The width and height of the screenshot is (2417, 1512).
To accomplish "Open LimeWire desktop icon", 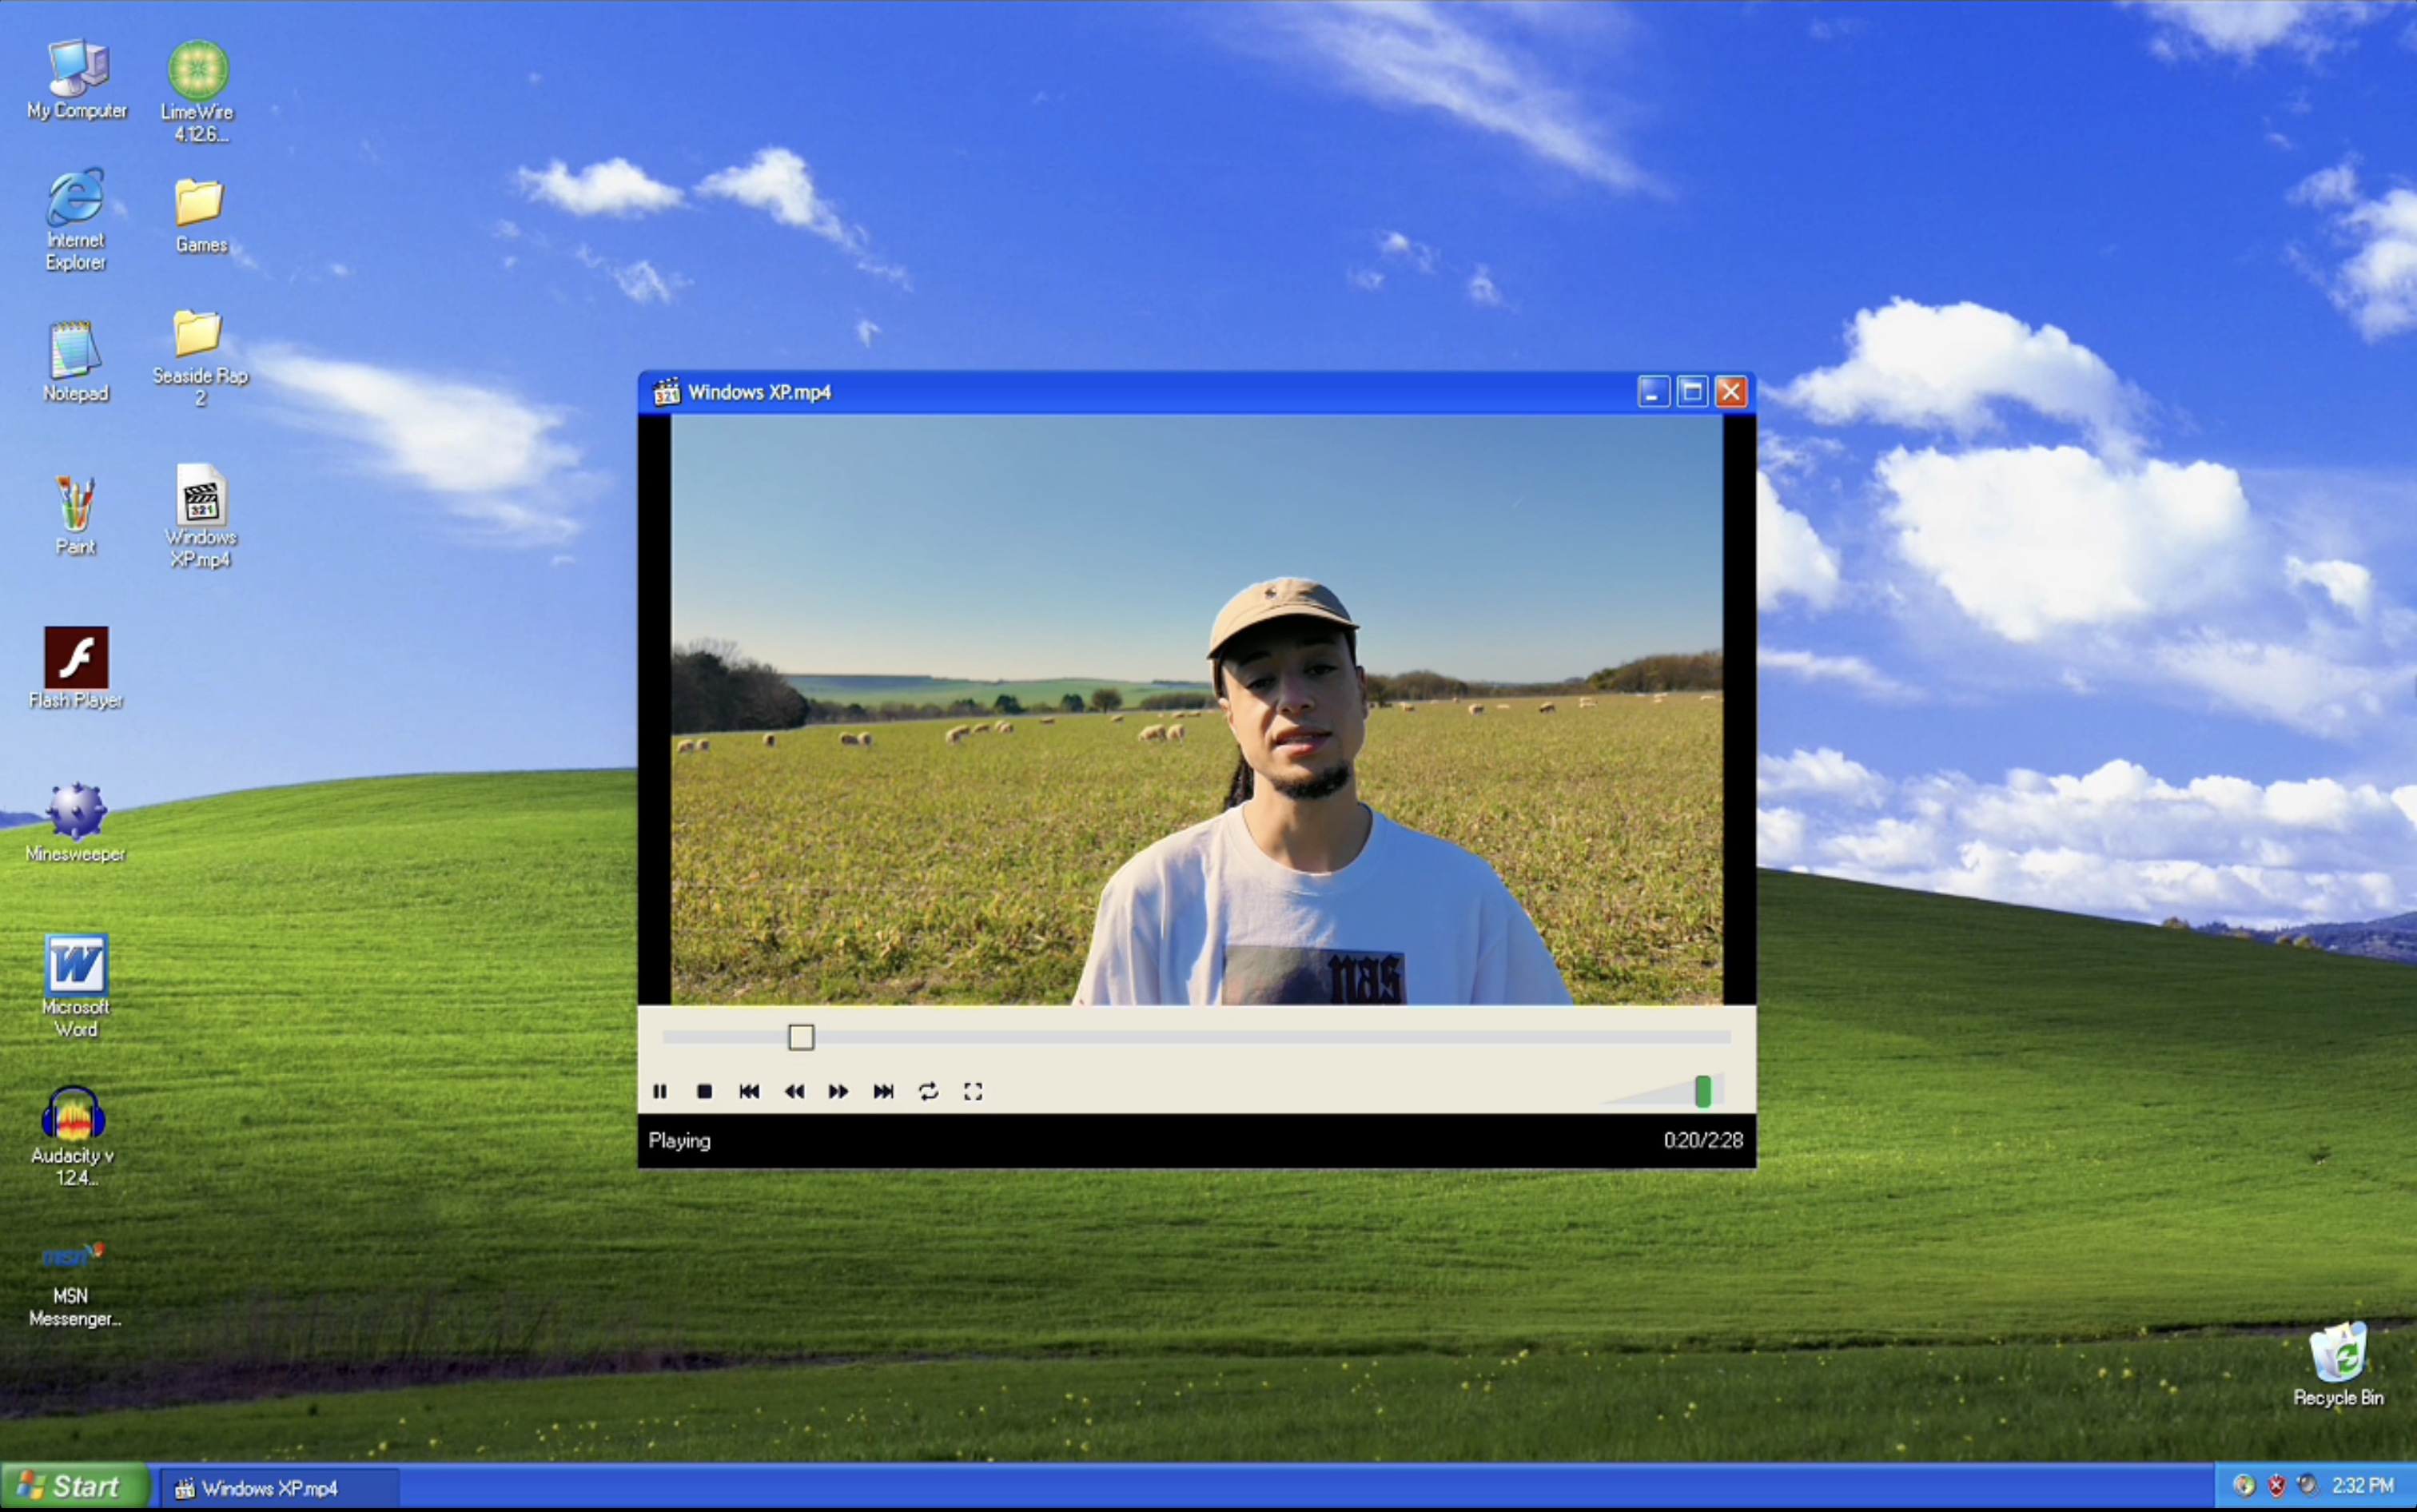I will tap(198, 92).
